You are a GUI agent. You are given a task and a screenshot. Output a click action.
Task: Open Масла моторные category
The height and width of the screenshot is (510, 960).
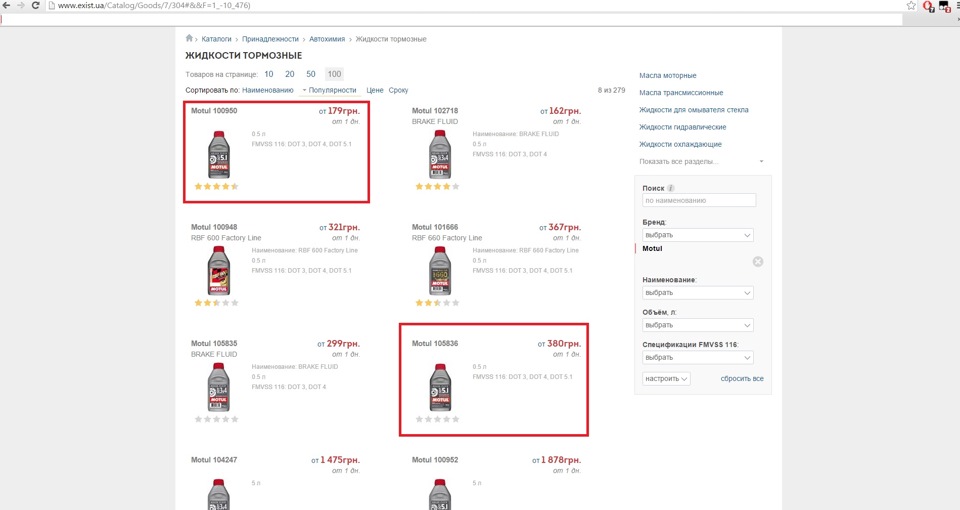pos(667,75)
